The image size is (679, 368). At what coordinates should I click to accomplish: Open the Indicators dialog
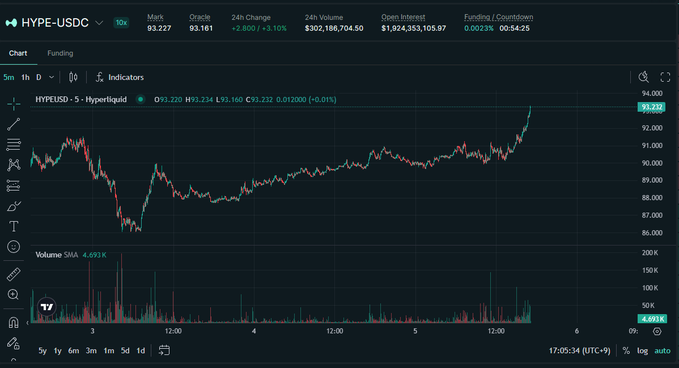pyautogui.click(x=120, y=77)
